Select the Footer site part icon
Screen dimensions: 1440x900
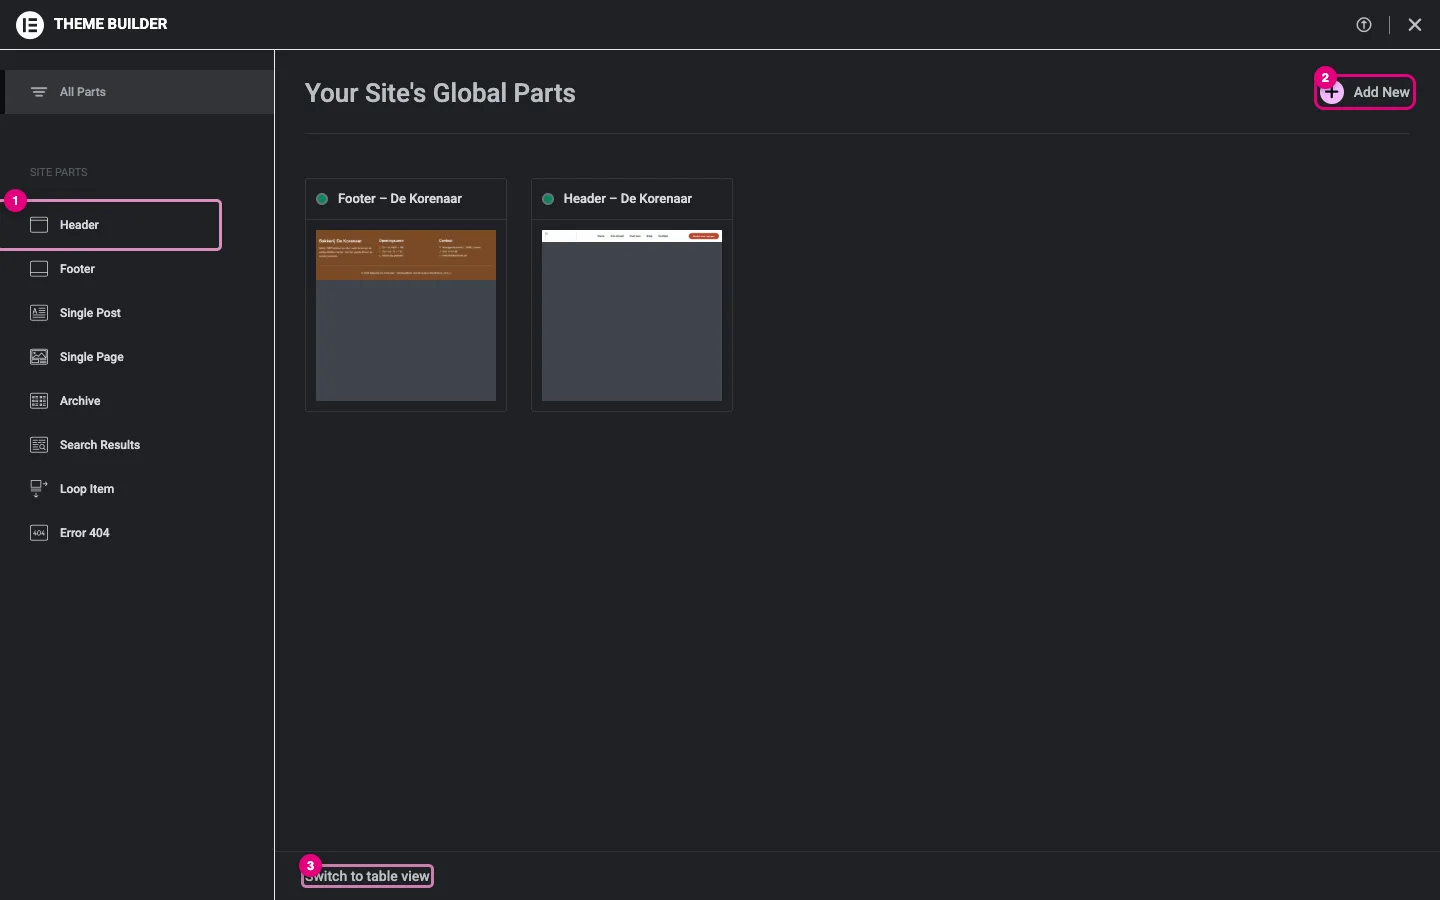(x=39, y=269)
